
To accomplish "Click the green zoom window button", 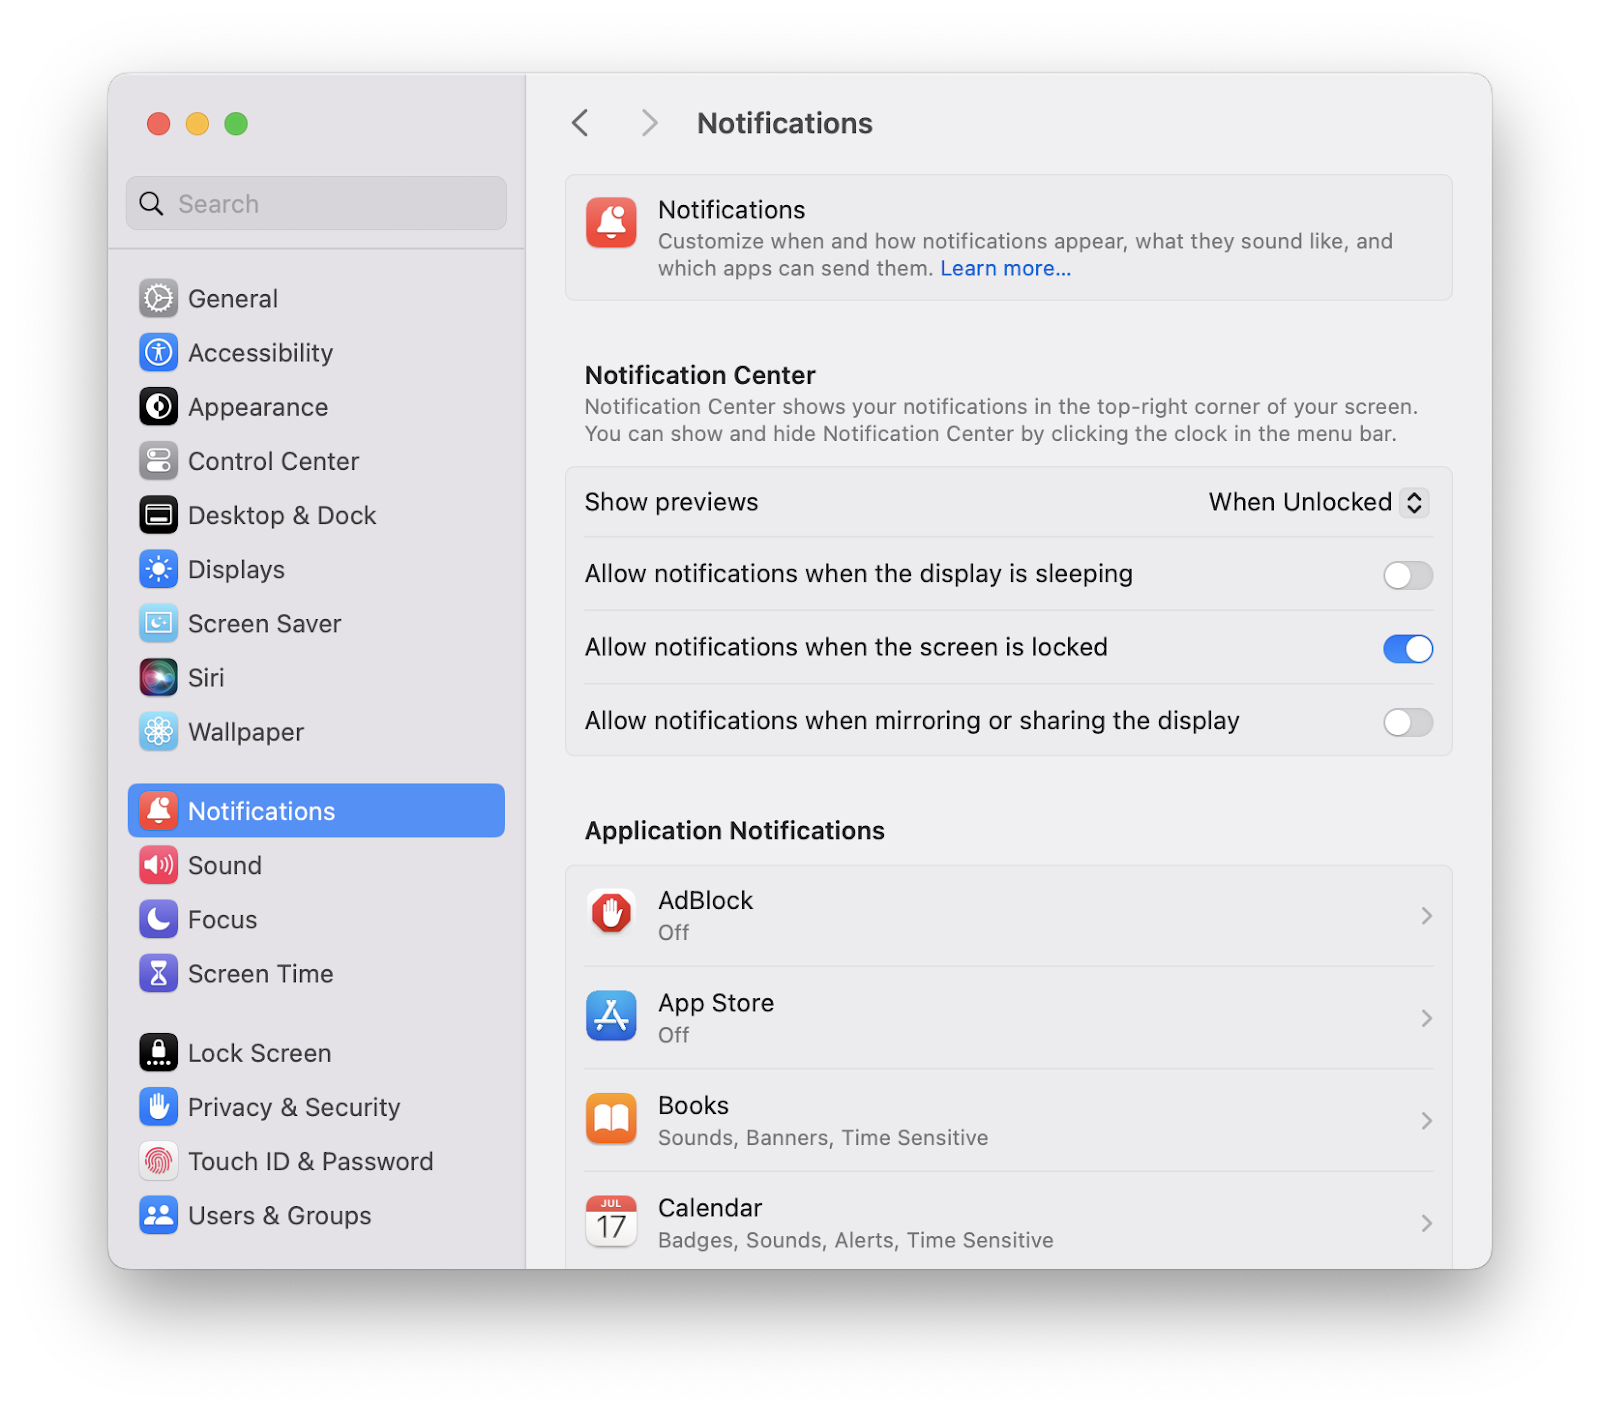I will pyautogui.click(x=236, y=124).
